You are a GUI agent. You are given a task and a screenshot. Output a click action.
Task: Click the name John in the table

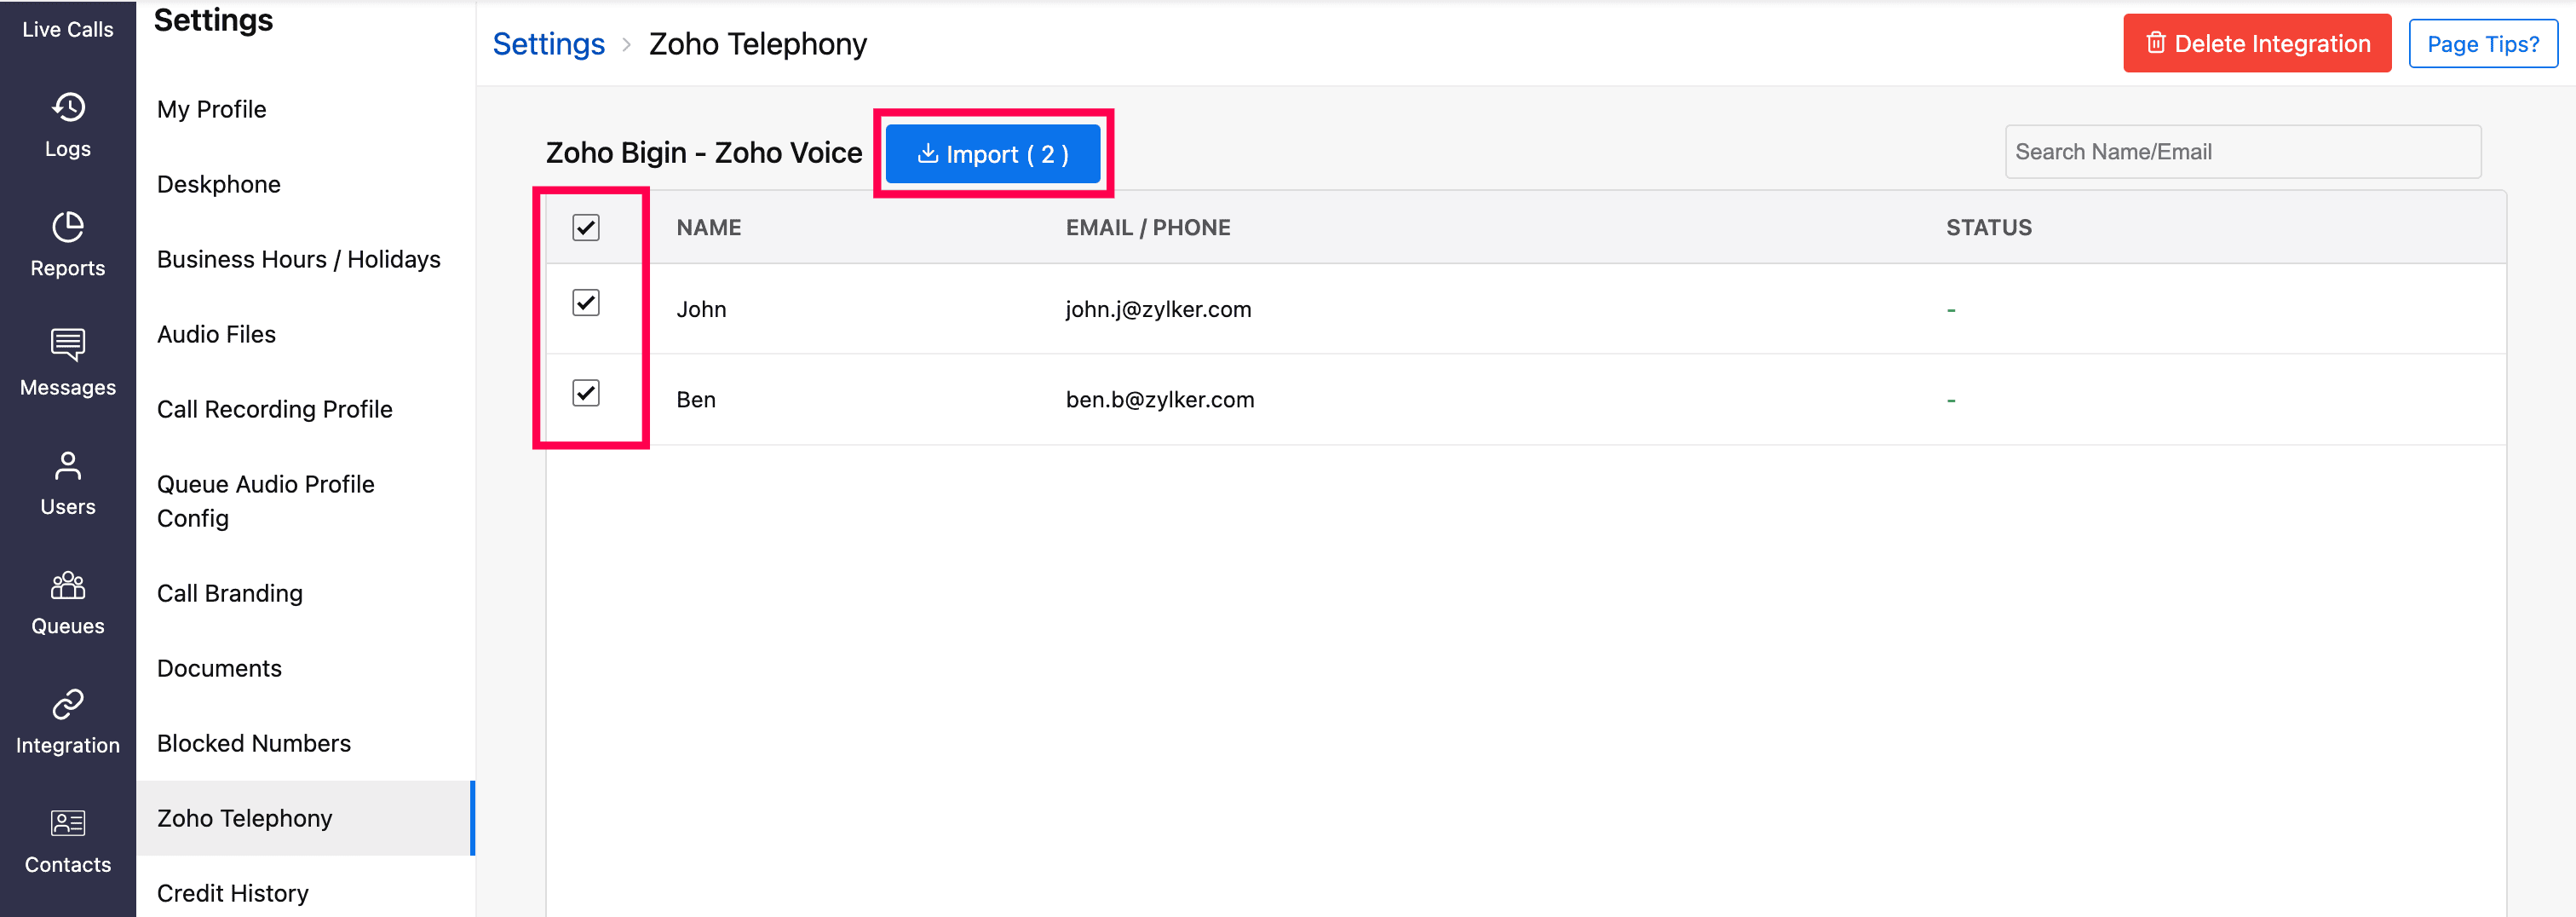click(x=701, y=309)
